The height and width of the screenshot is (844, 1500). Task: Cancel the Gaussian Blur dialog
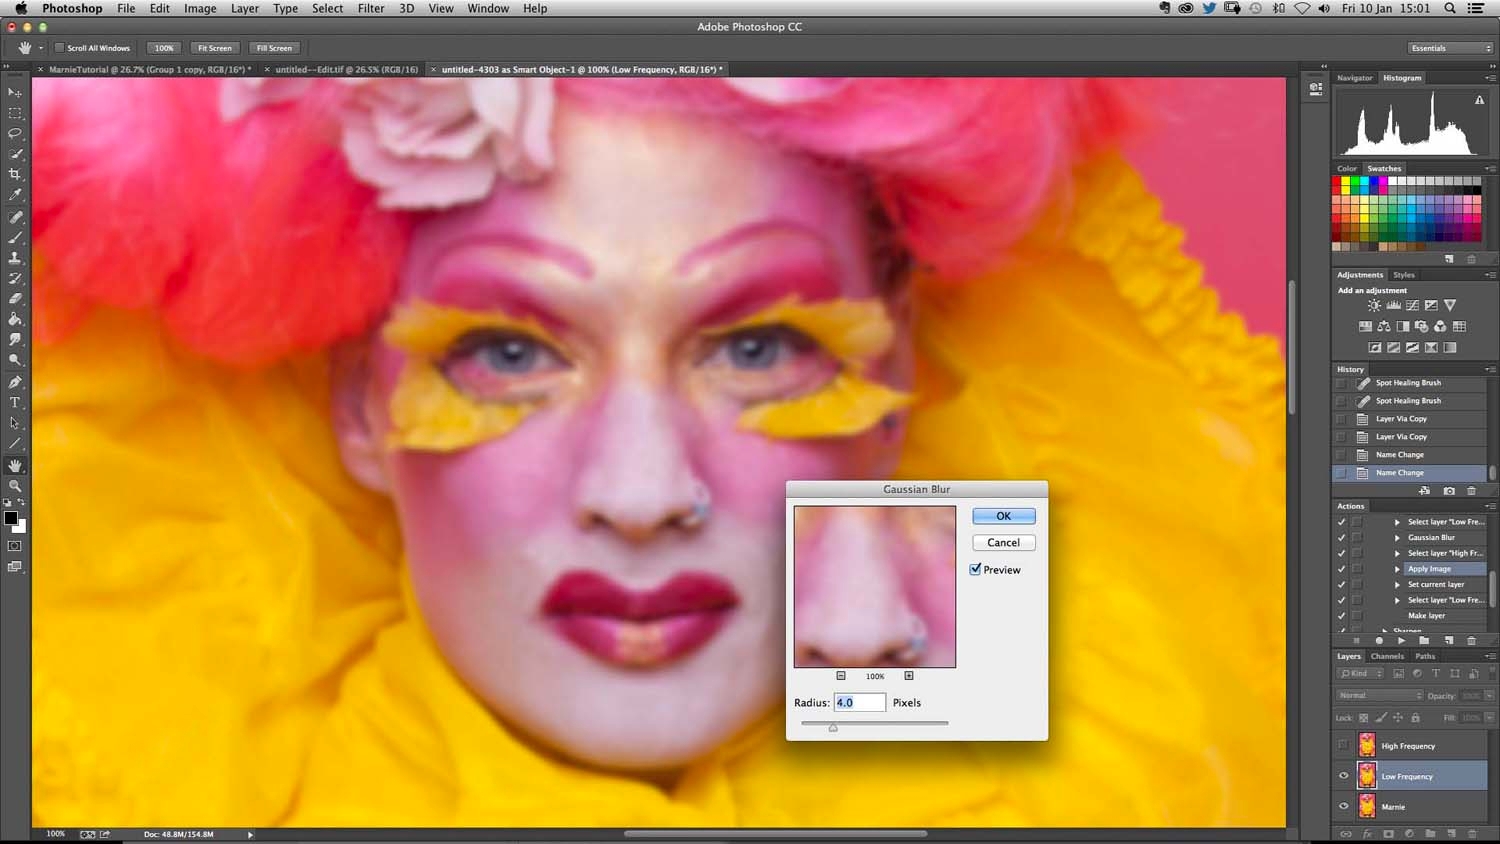click(x=1003, y=542)
